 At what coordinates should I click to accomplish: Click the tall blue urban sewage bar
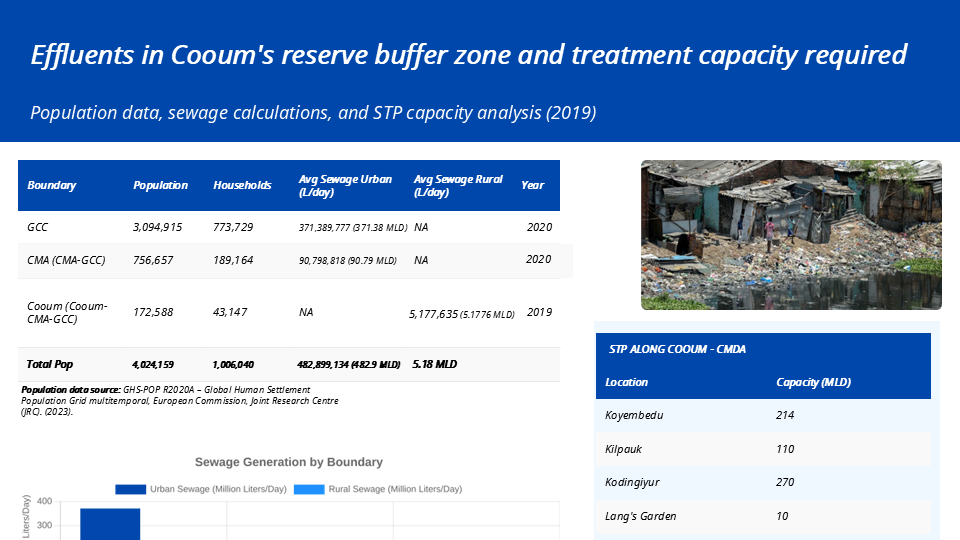pyautogui.click(x=110, y=524)
